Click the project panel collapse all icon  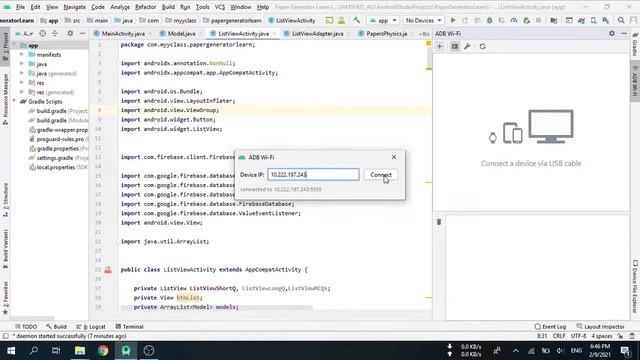tap(55, 33)
